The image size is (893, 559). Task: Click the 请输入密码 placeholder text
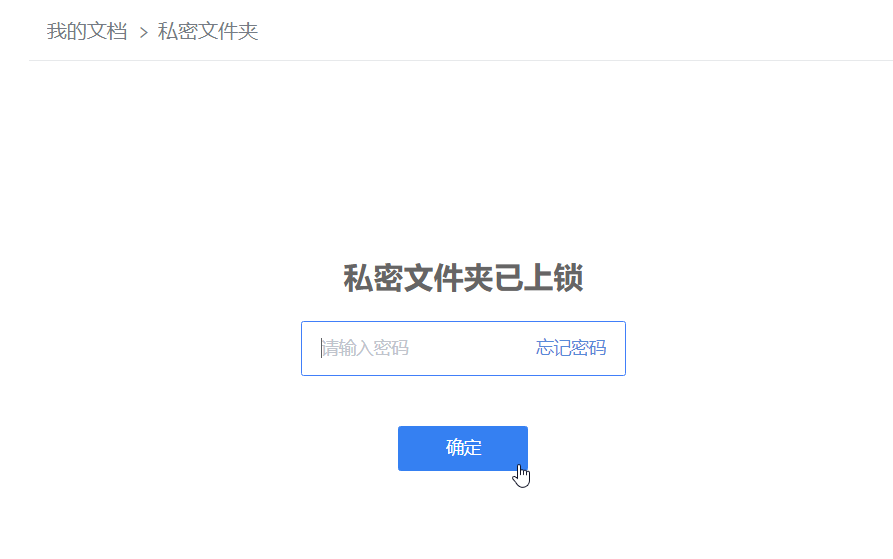click(x=365, y=348)
